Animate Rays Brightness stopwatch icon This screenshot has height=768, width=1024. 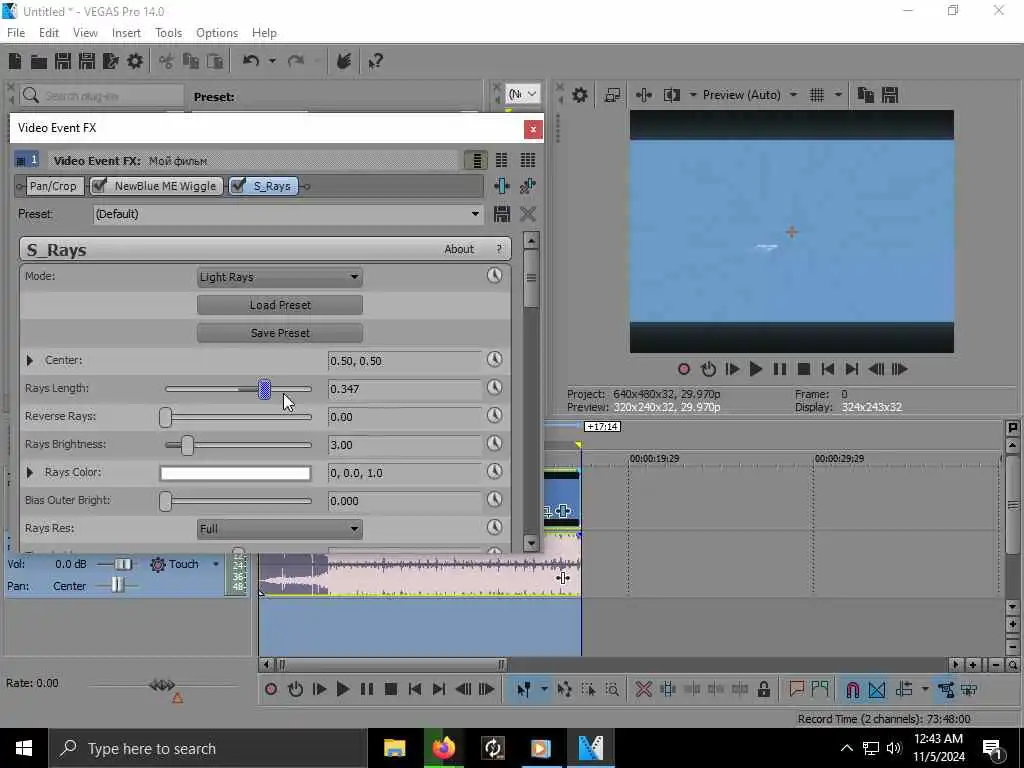pos(494,443)
